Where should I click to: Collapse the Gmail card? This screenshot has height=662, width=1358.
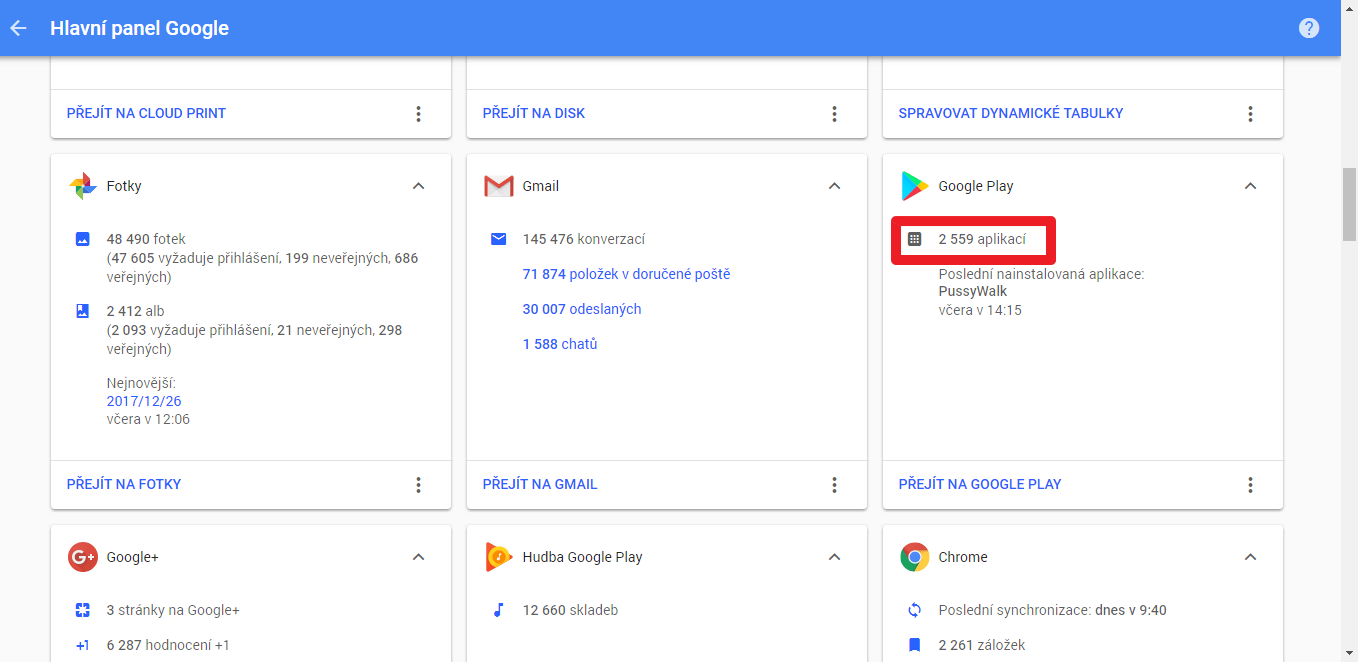click(835, 186)
